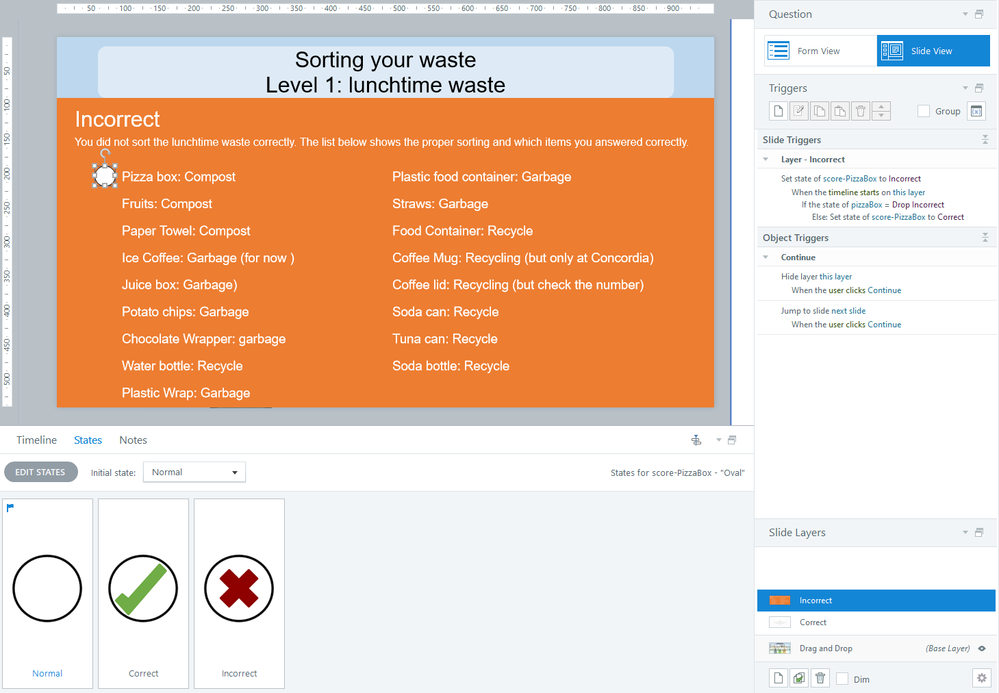Edit the selected trigger

tap(798, 111)
